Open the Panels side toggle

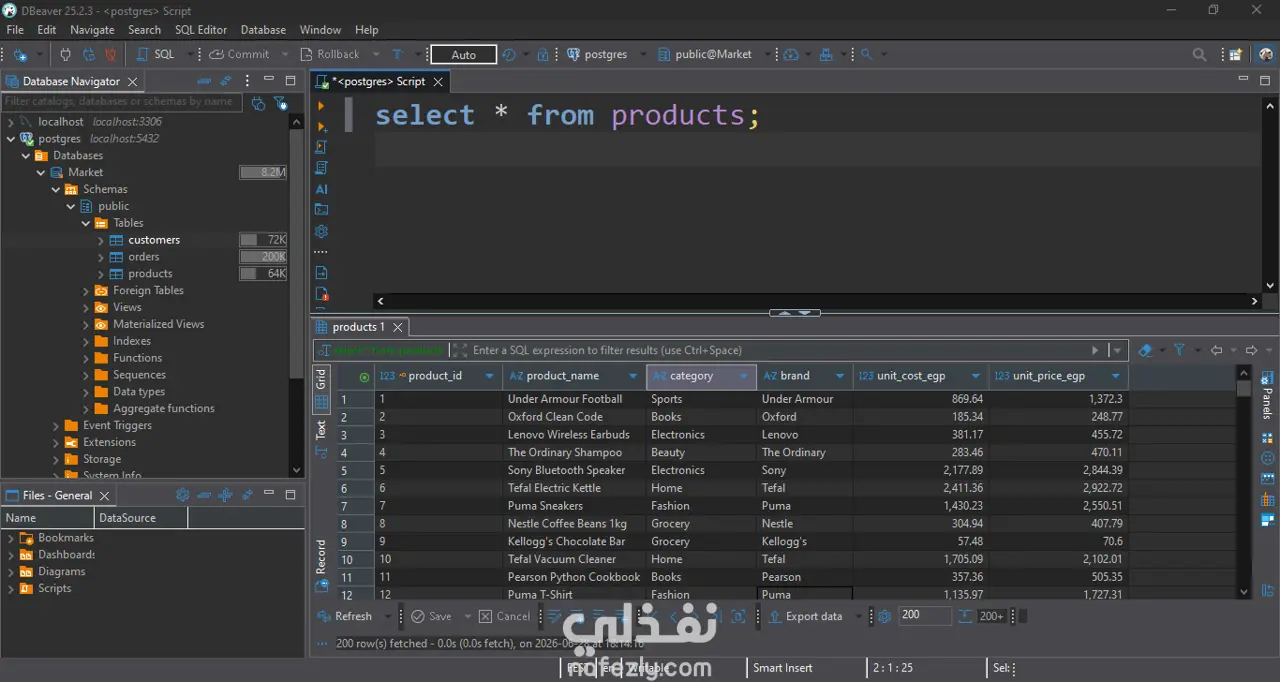click(1267, 395)
